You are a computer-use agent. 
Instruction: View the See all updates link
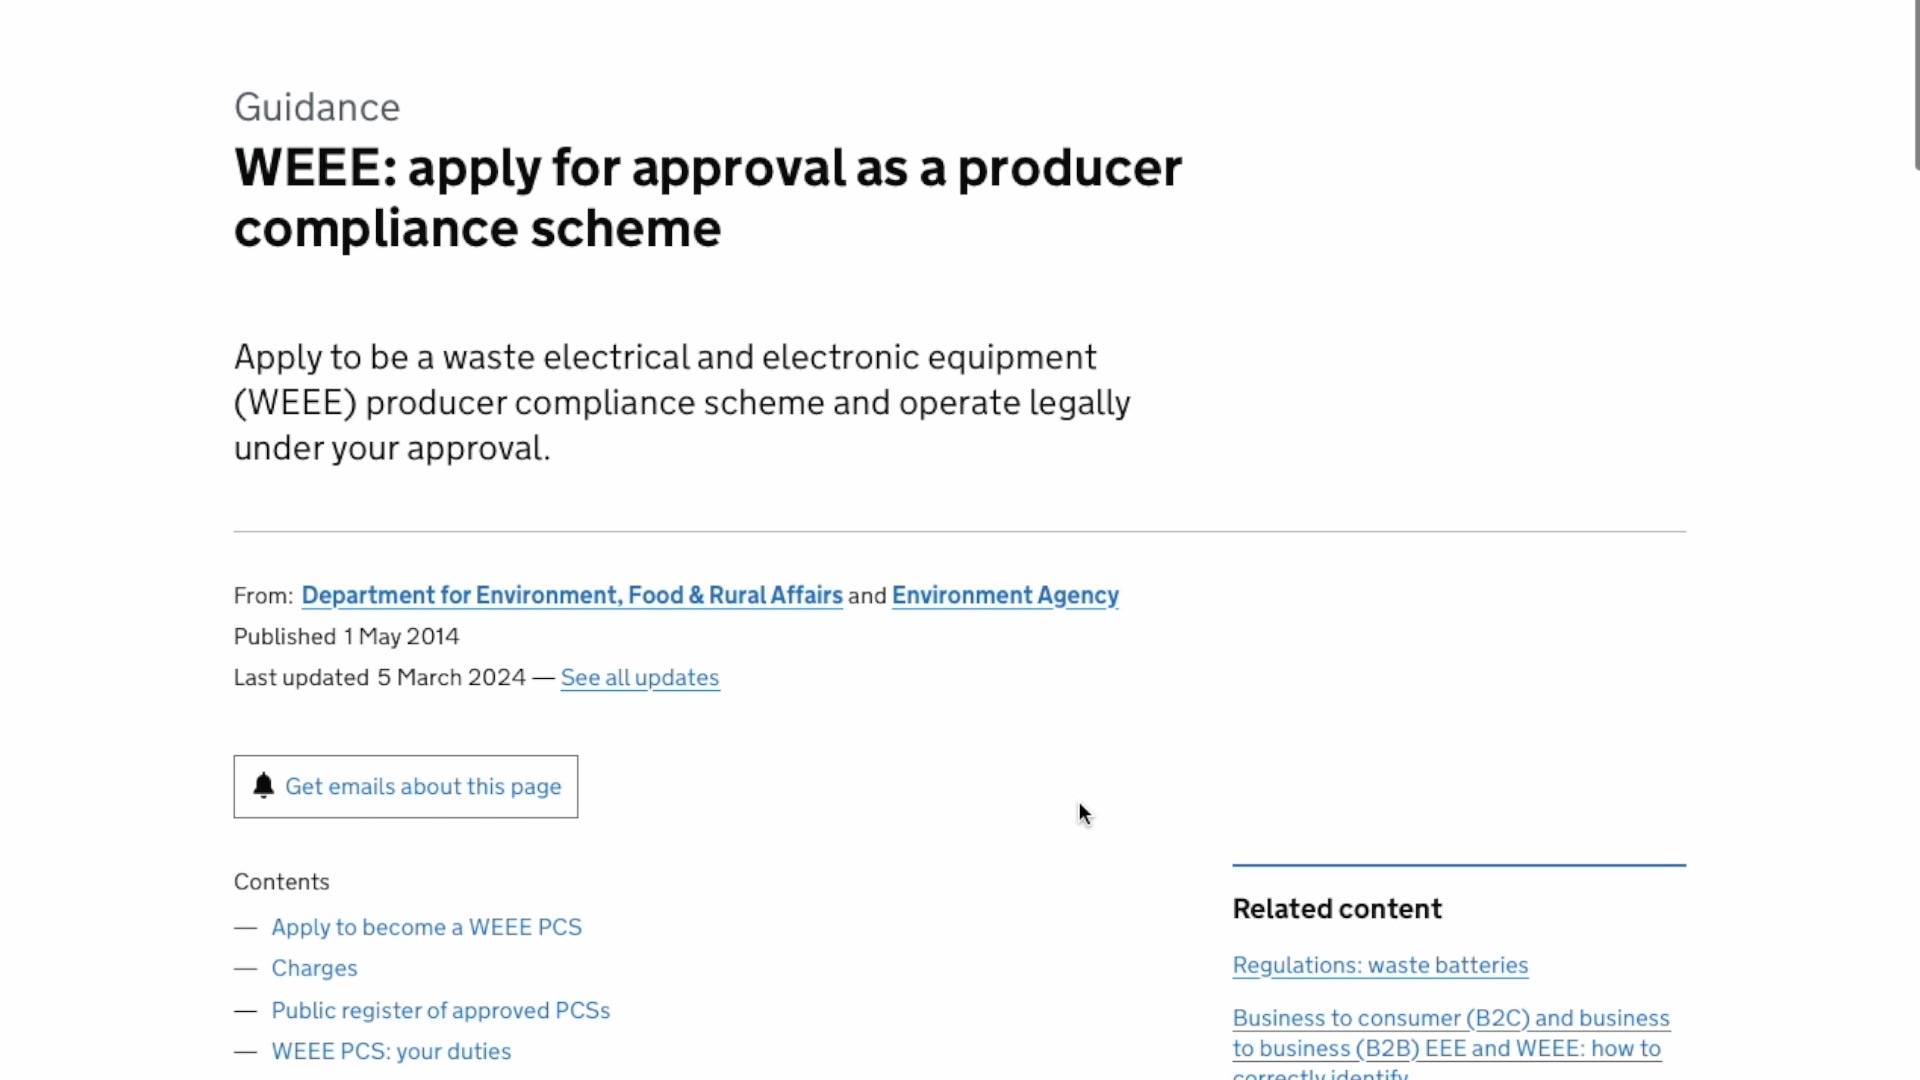point(640,678)
